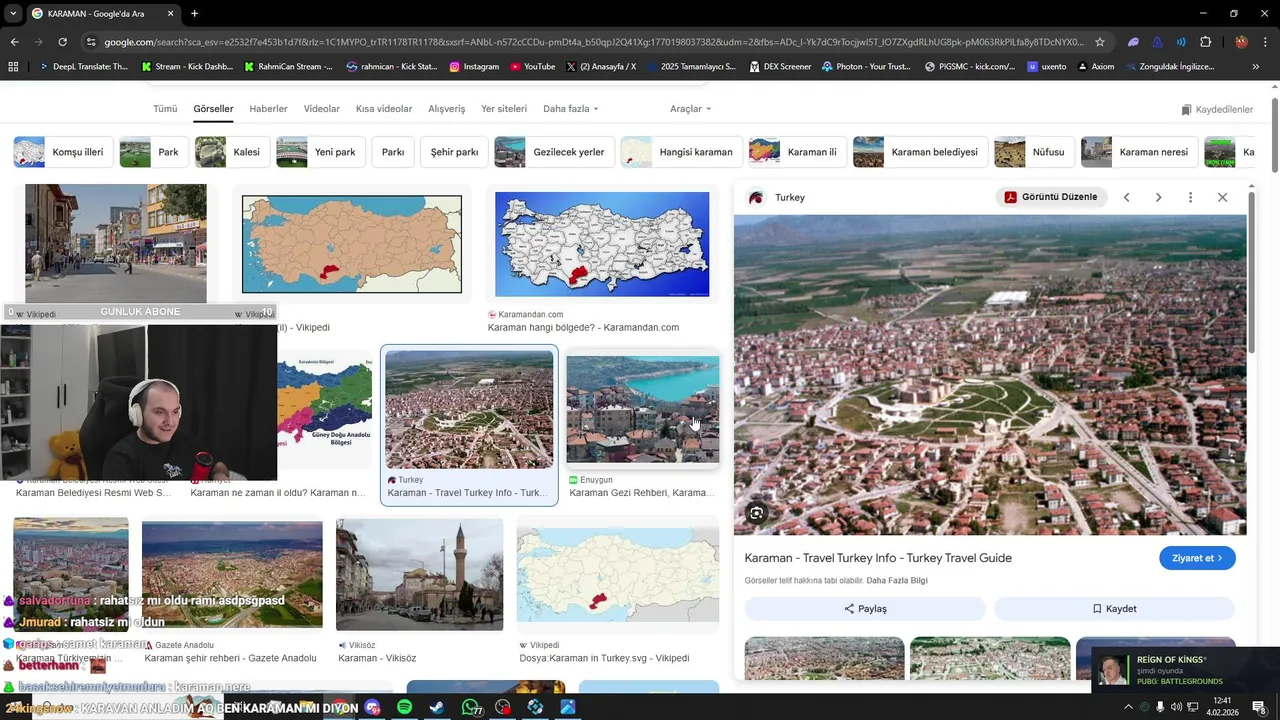1280x720 pixels.
Task: Open the volume icon in system tray
Action: click(x=1176, y=707)
